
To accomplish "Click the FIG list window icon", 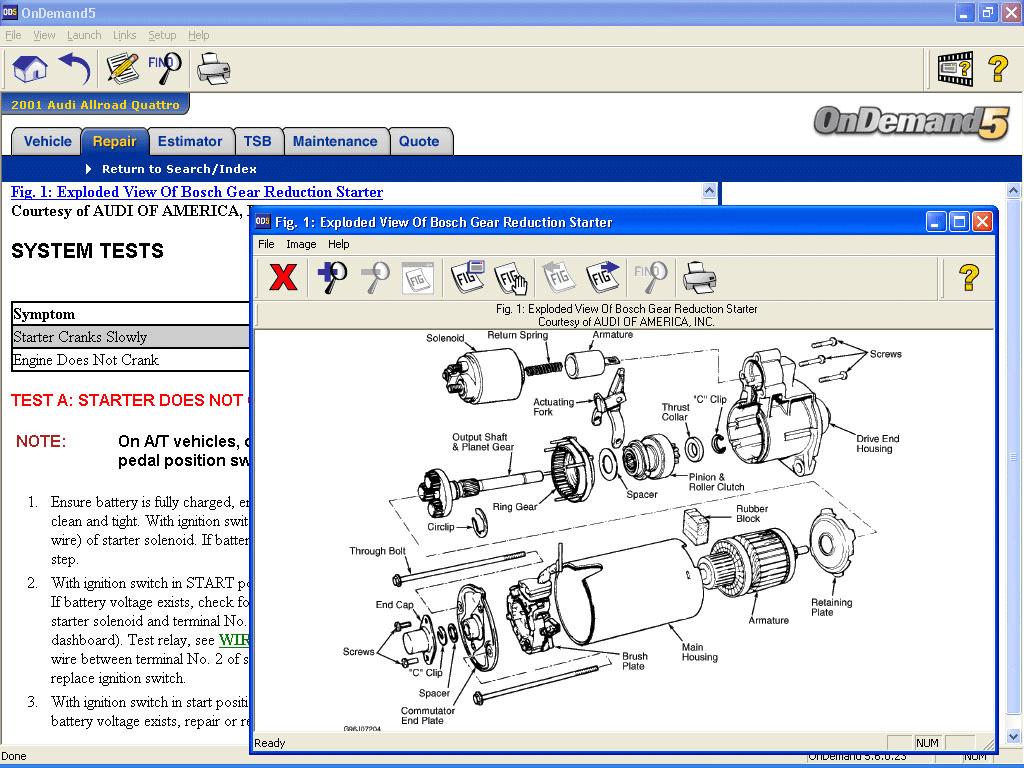I will (x=468, y=278).
